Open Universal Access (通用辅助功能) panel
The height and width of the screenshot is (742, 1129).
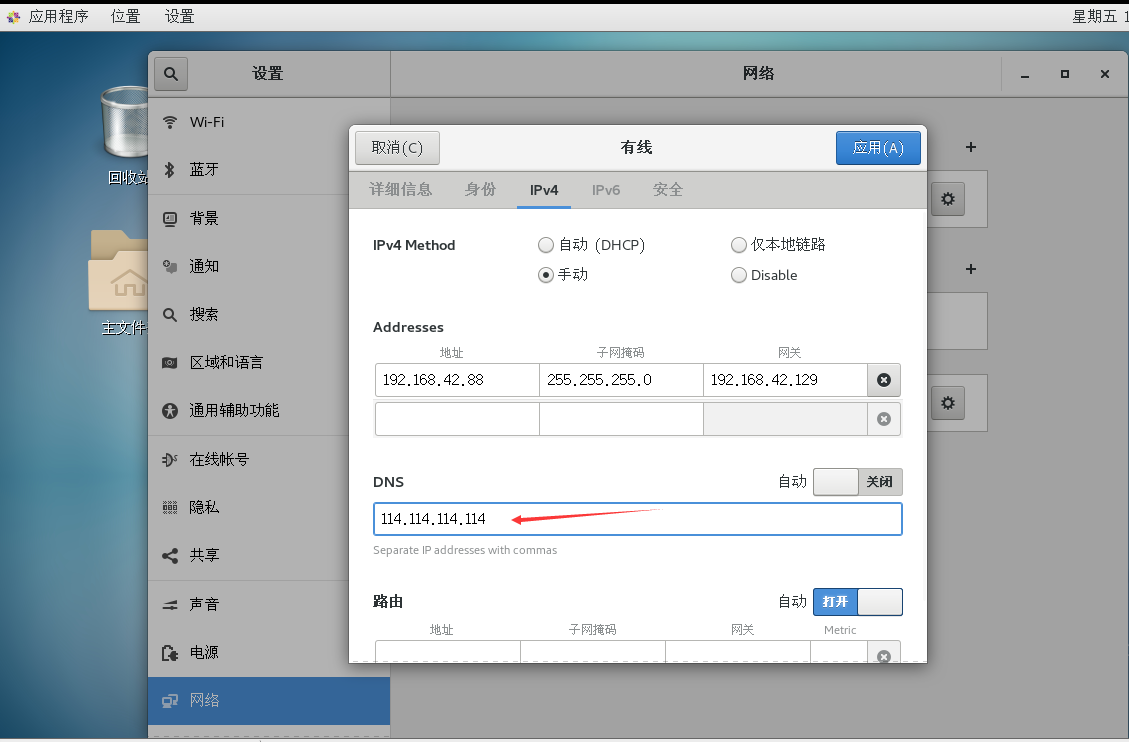[x=269, y=411]
